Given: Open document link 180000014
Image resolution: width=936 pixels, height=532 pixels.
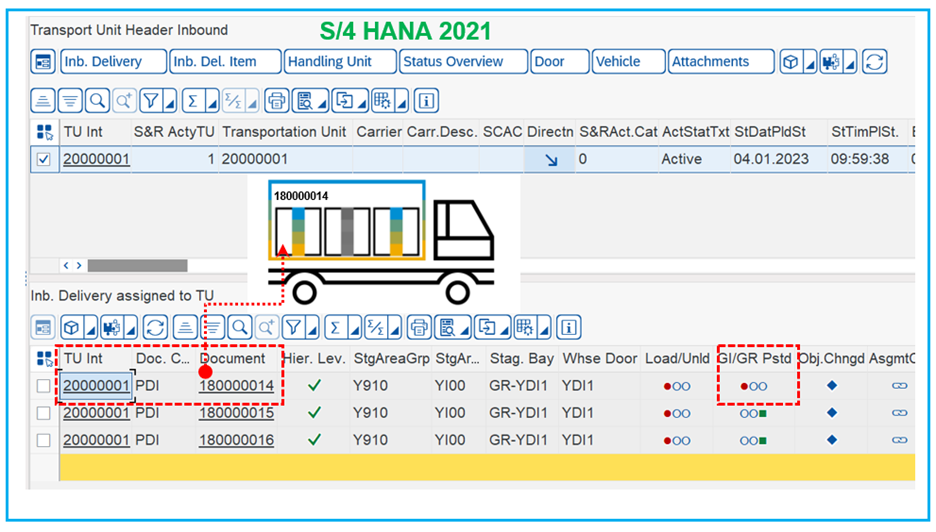Looking at the screenshot, I should 236,386.
